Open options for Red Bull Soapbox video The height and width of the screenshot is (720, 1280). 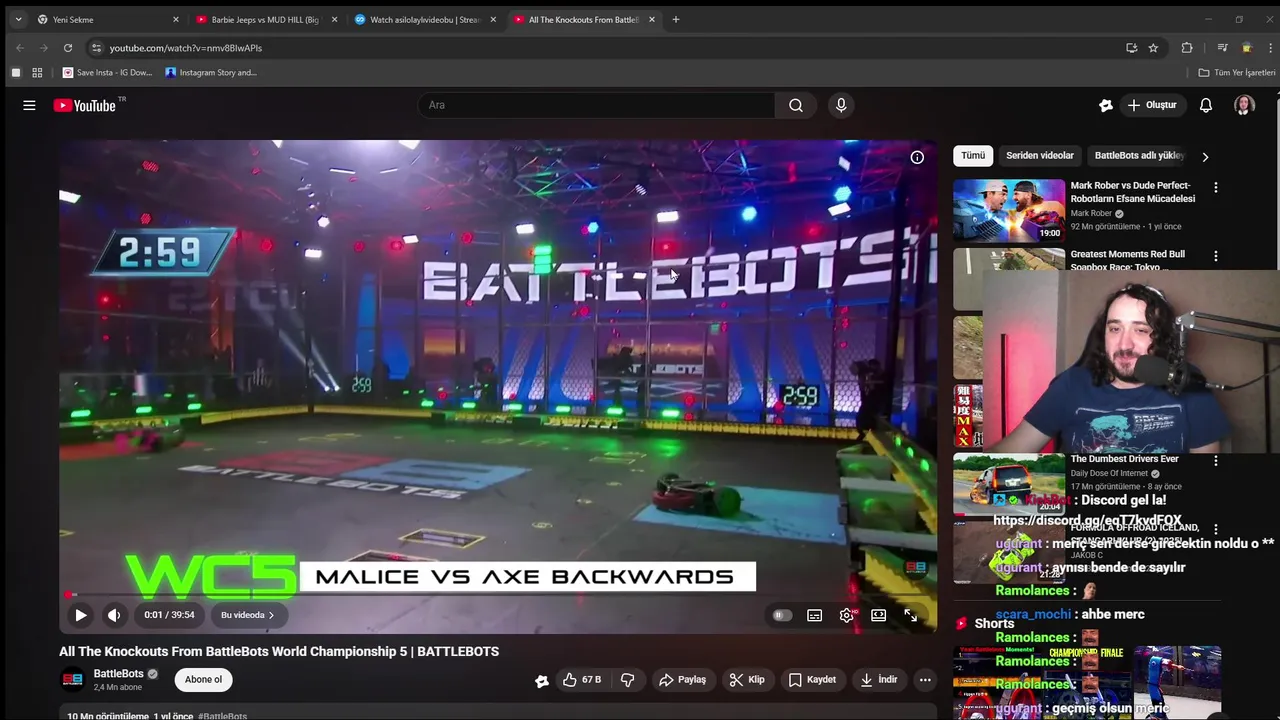point(1216,257)
